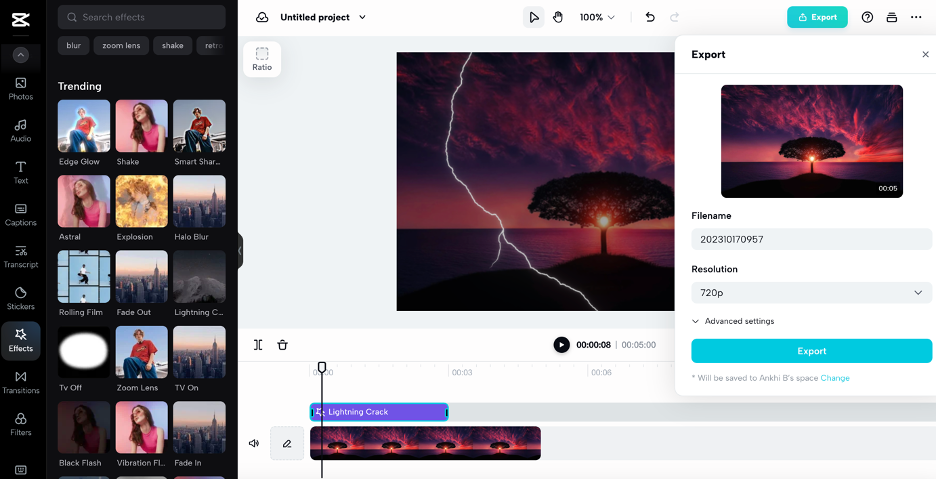
Task: Select the Lightning Crack clip on timeline
Action: click(x=379, y=412)
